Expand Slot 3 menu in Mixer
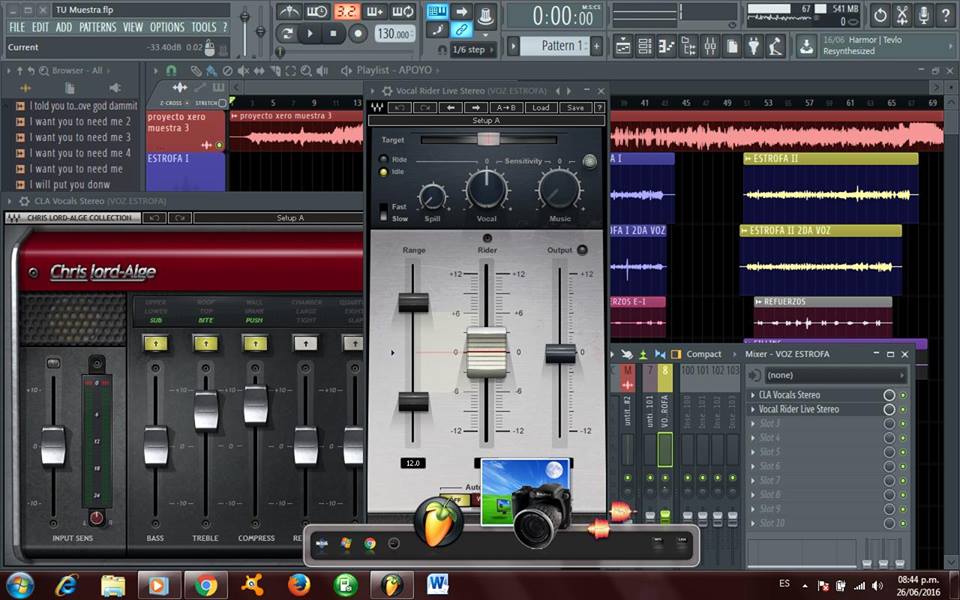This screenshot has width=960, height=600. coord(753,423)
